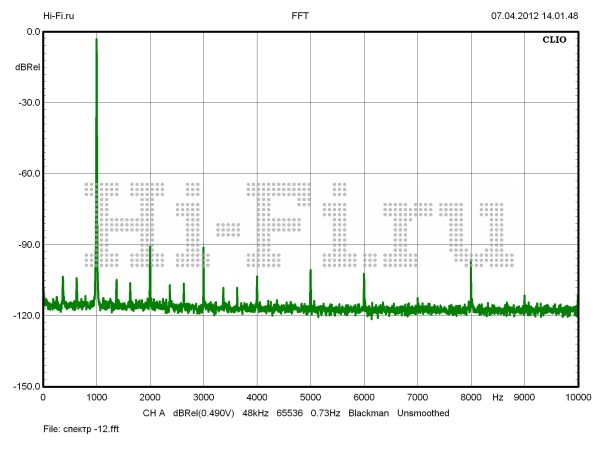600x450 pixels.
Task: Click the harmonic peak at 5000 Hz
Action: point(311,271)
